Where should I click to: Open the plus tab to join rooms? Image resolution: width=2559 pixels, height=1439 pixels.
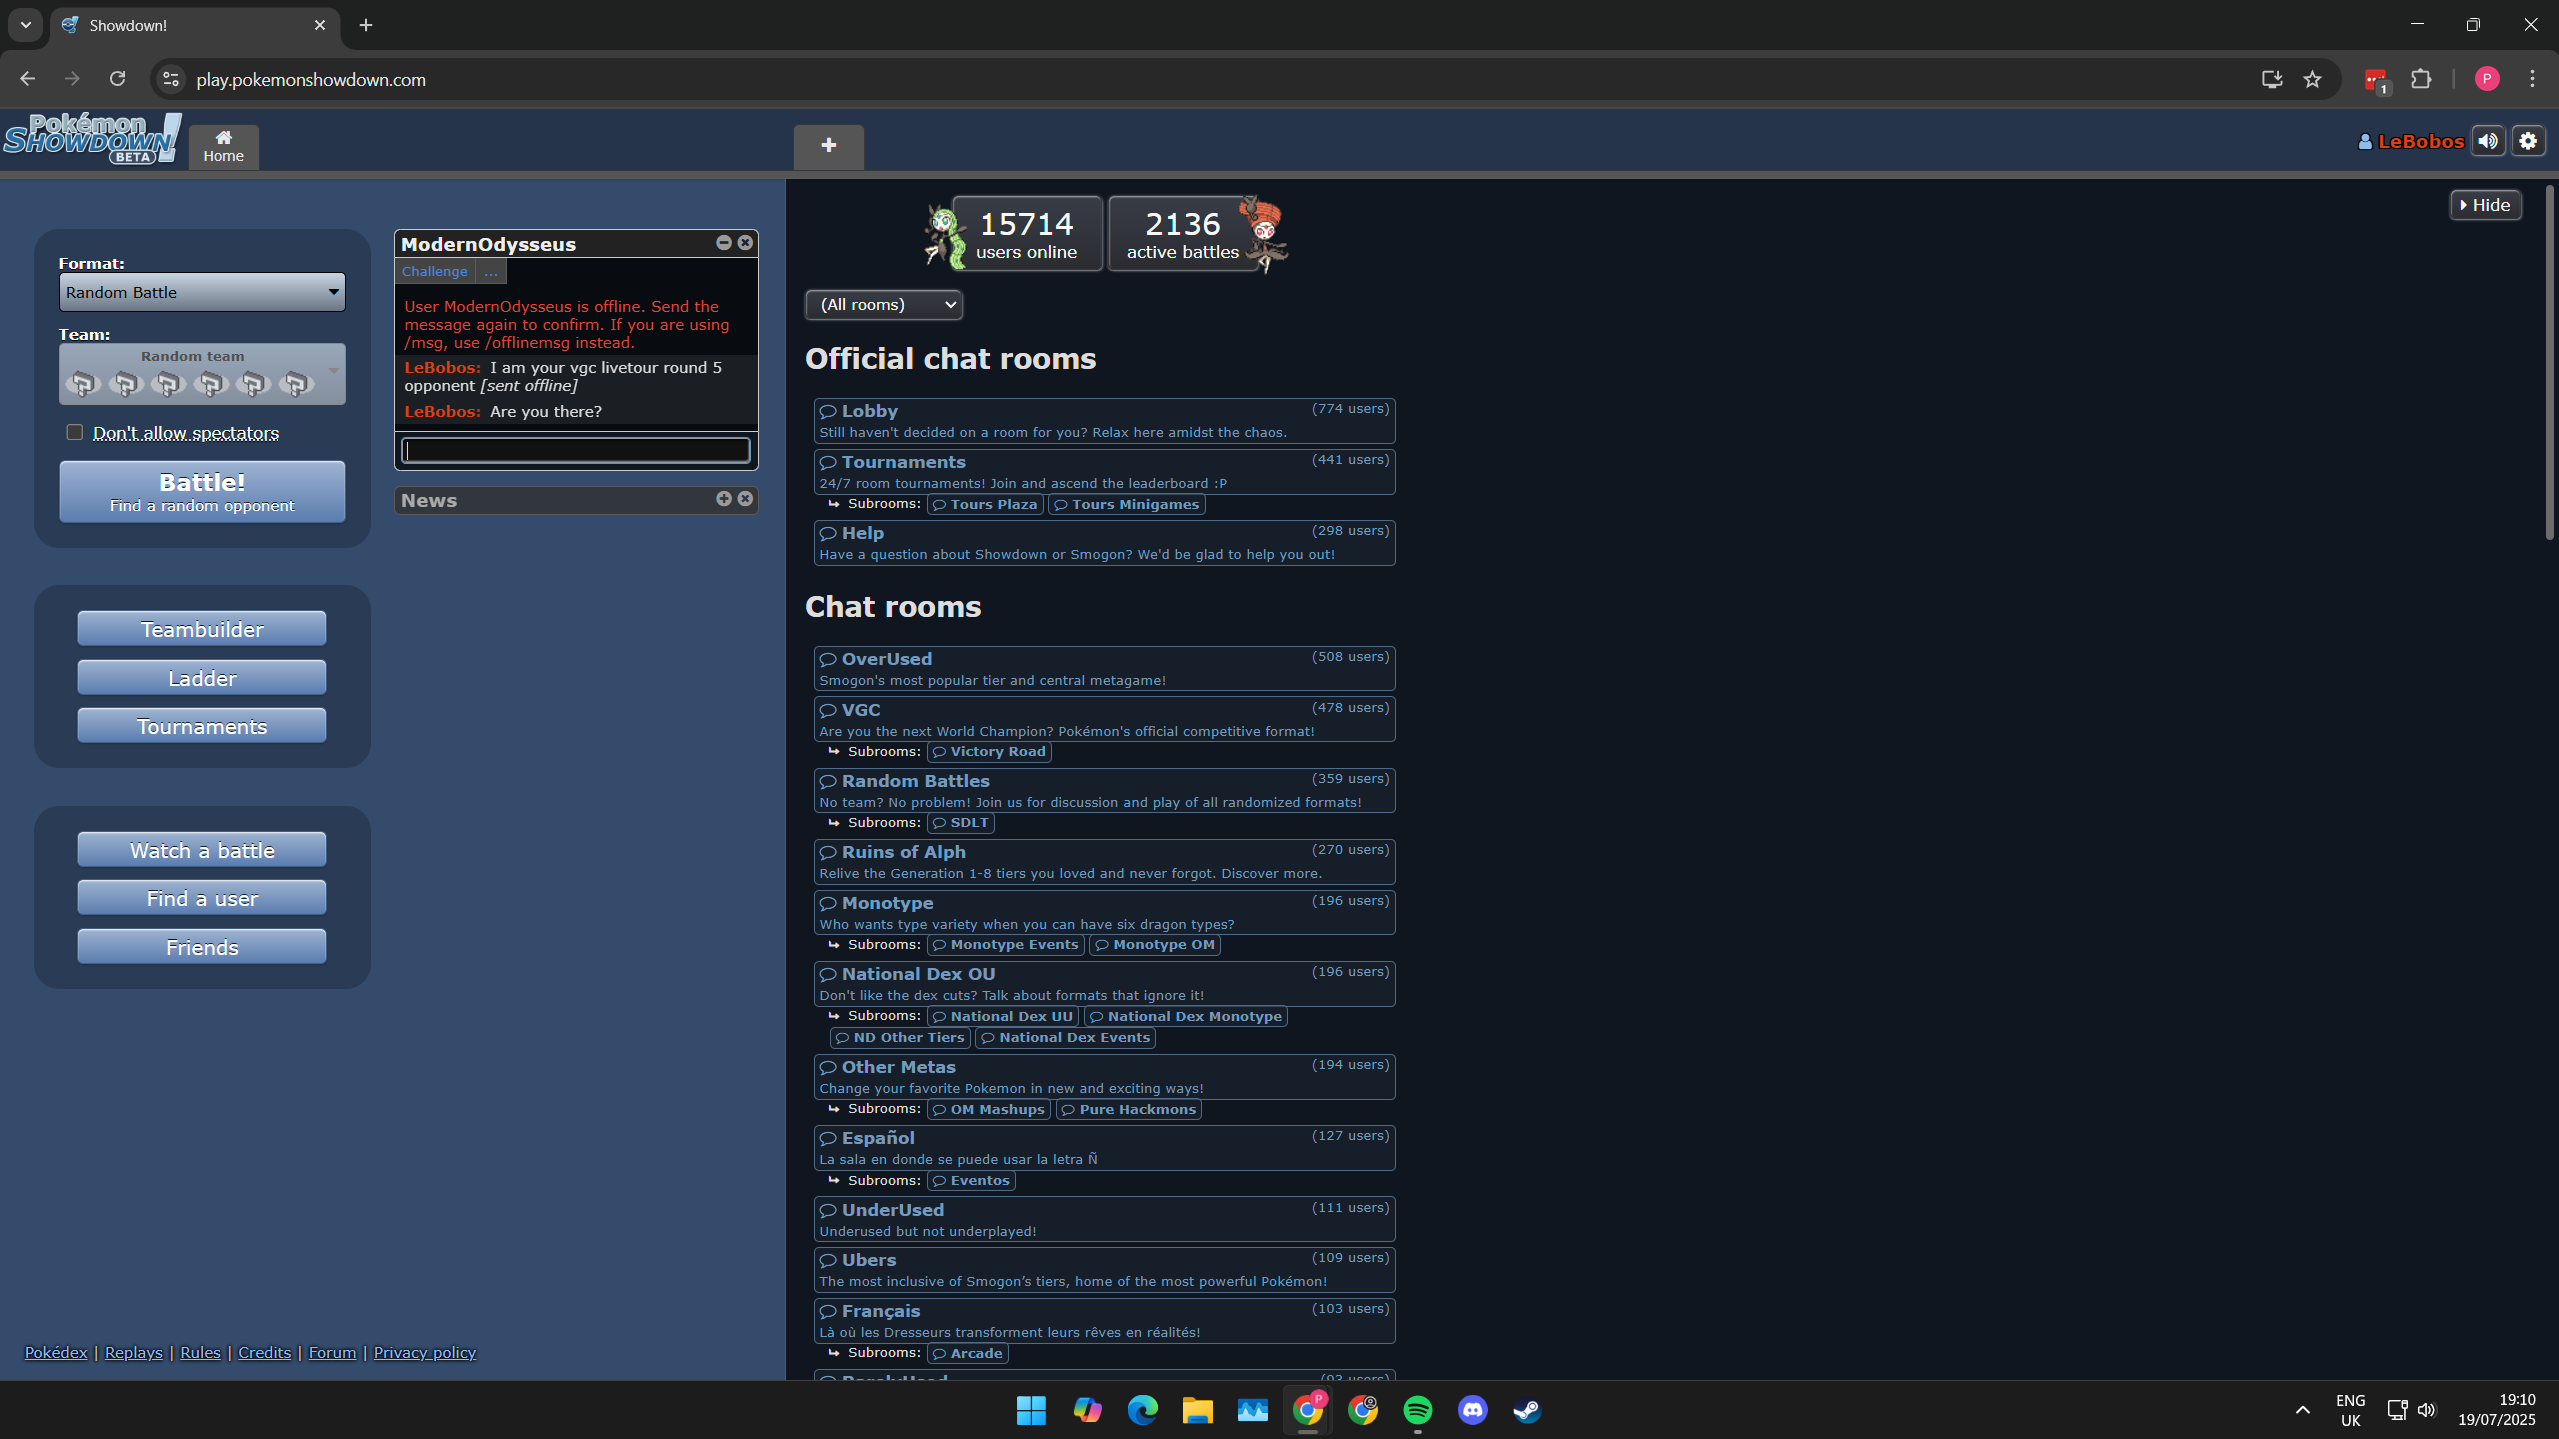click(x=828, y=146)
